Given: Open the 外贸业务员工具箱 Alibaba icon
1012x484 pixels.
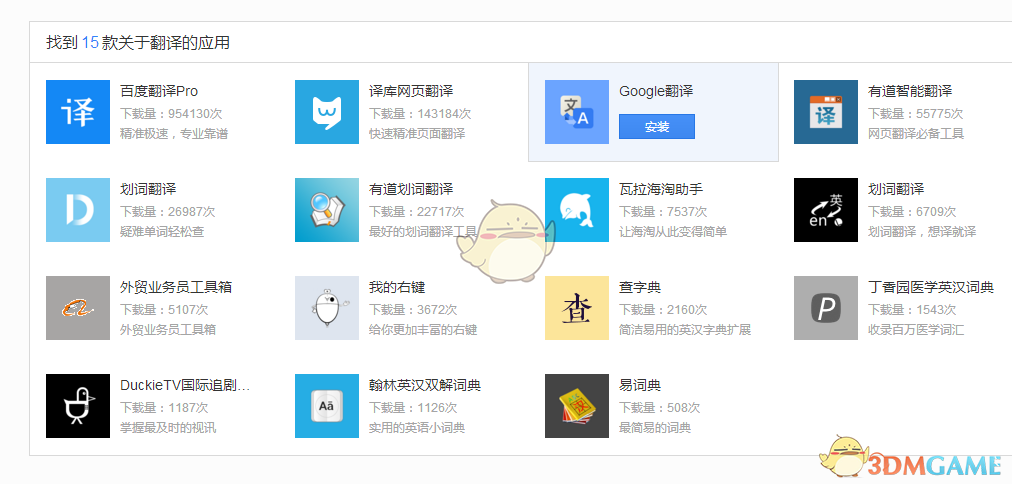Looking at the screenshot, I should 78,308.
